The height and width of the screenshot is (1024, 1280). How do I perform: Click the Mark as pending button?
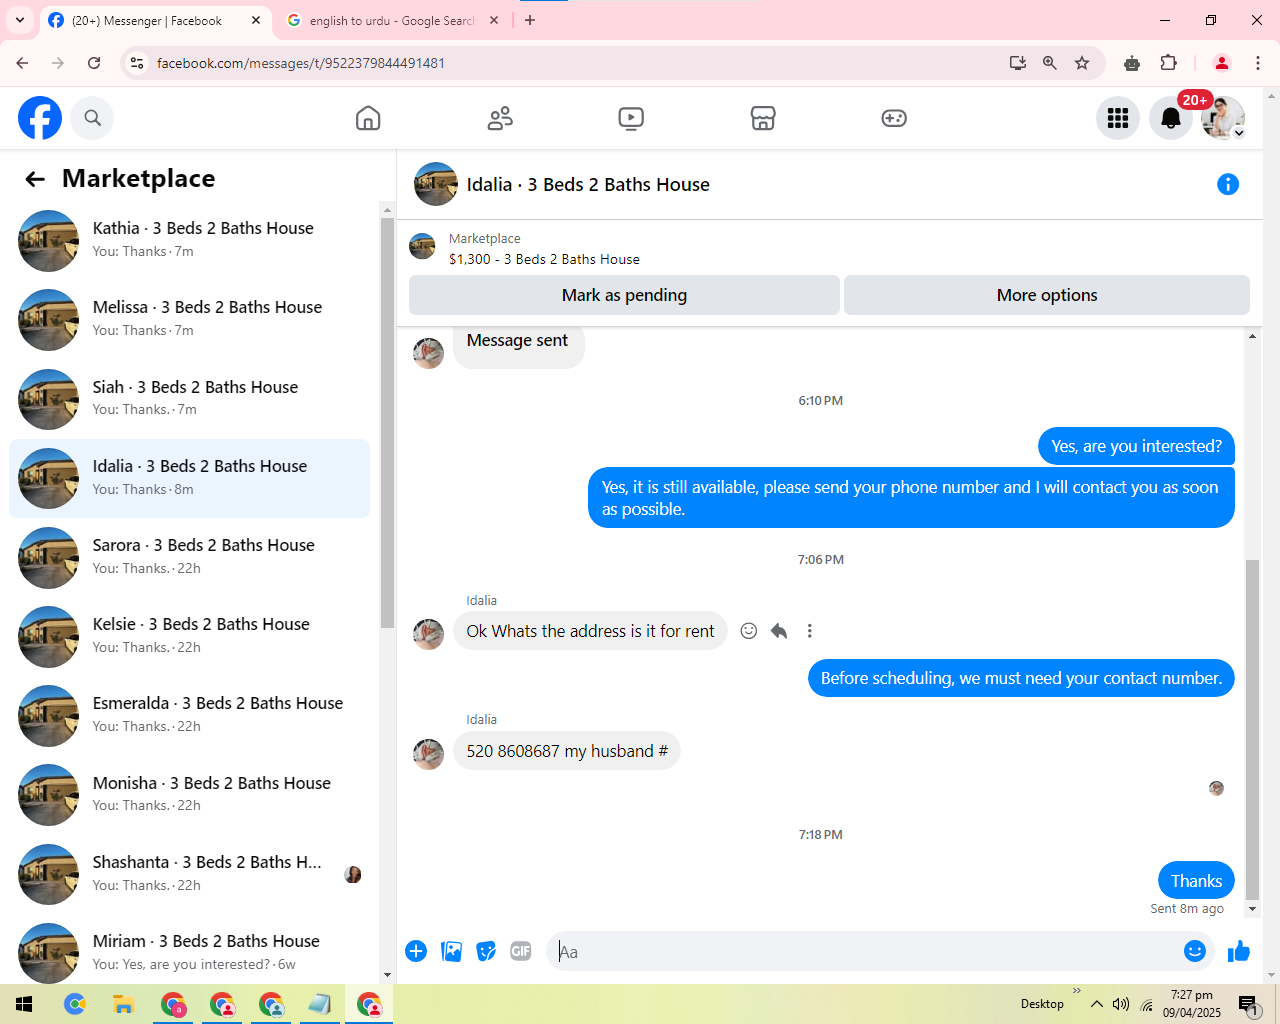click(624, 295)
